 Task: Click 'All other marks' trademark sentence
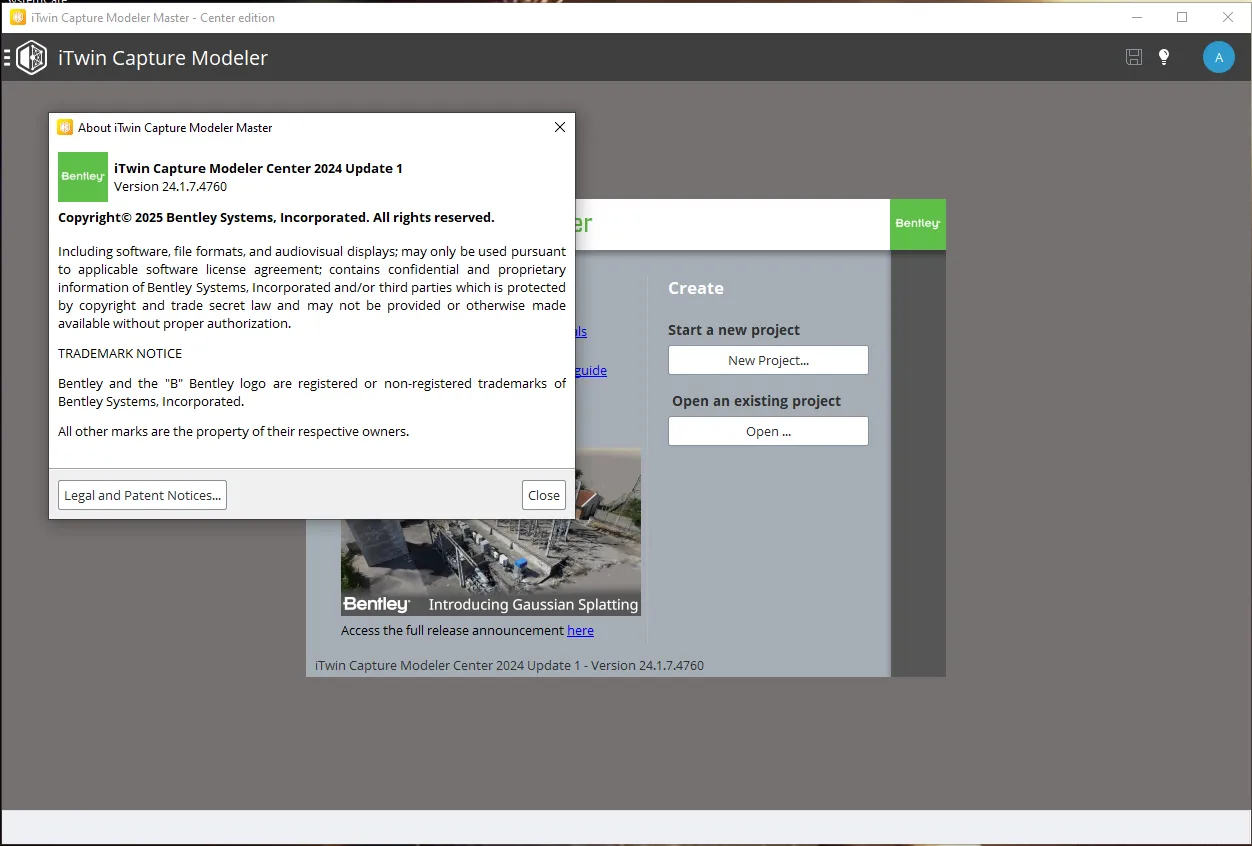tap(234, 431)
